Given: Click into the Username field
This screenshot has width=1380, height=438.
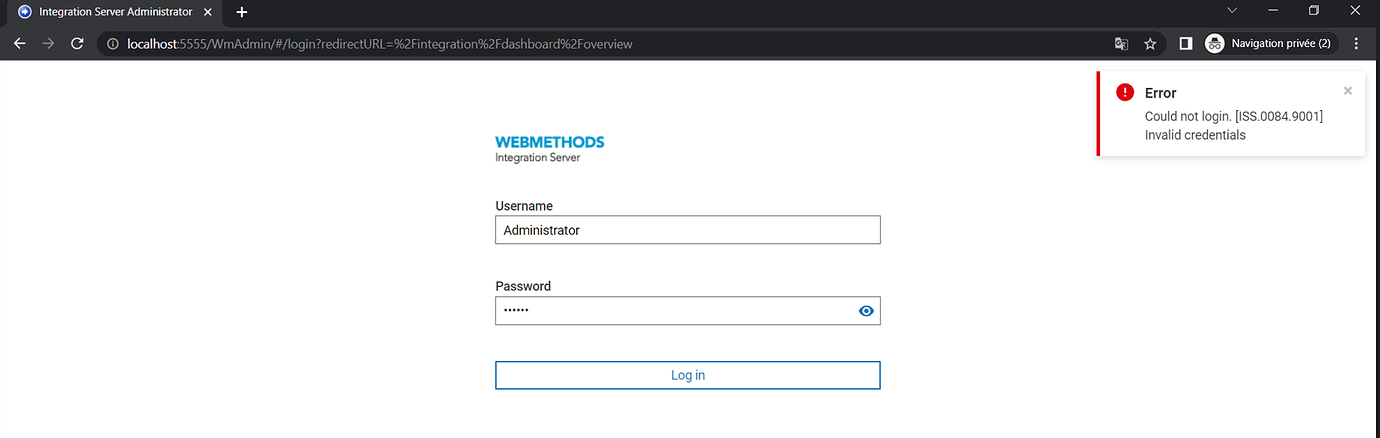Looking at the screenshot, I should click(687, 230).
